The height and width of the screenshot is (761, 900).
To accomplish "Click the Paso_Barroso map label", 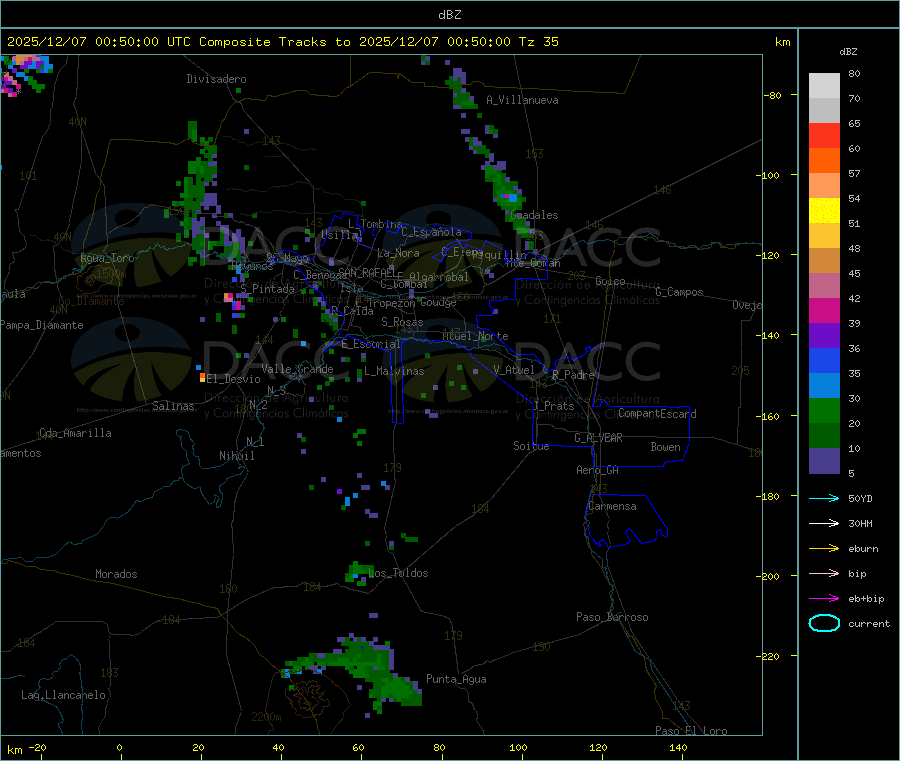I will [x=612, y=617].
